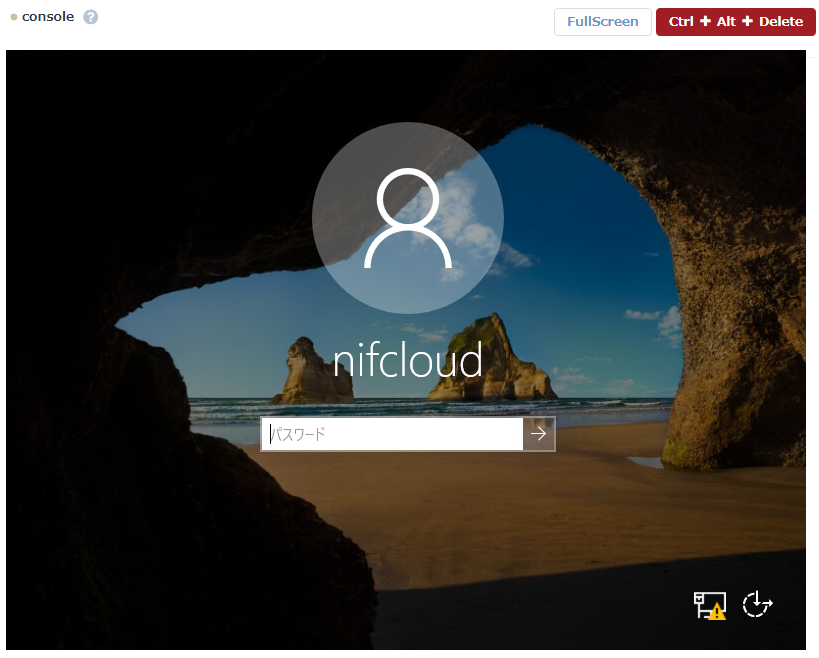Focus the パスワード password field

[392, 434]
